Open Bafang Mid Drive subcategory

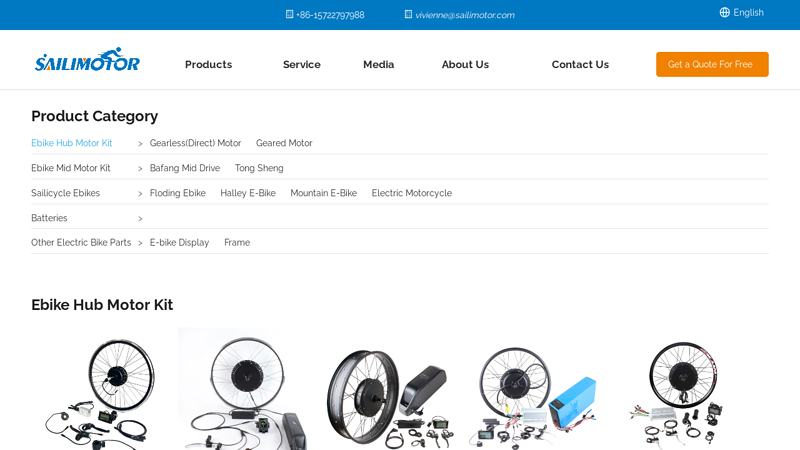(x=185, y=168)
